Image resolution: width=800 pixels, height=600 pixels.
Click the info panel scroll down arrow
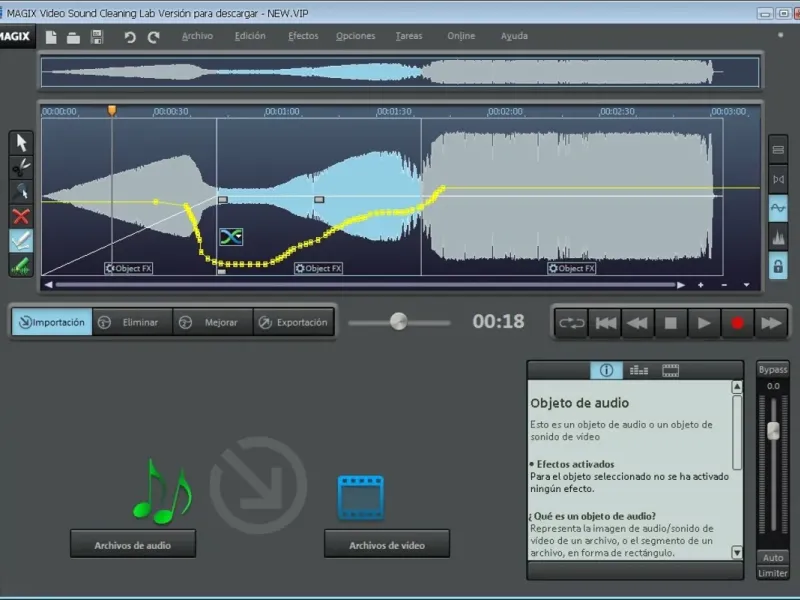click(x=737, y=552)
